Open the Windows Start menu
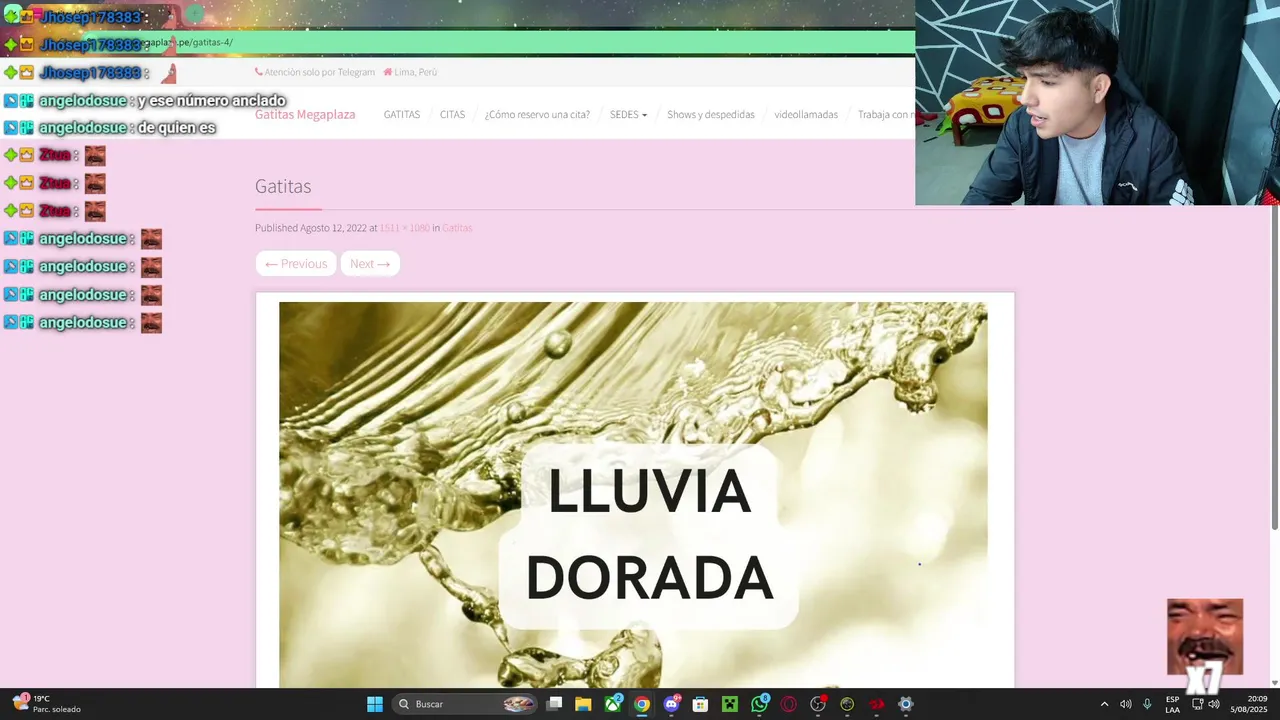 375,704
